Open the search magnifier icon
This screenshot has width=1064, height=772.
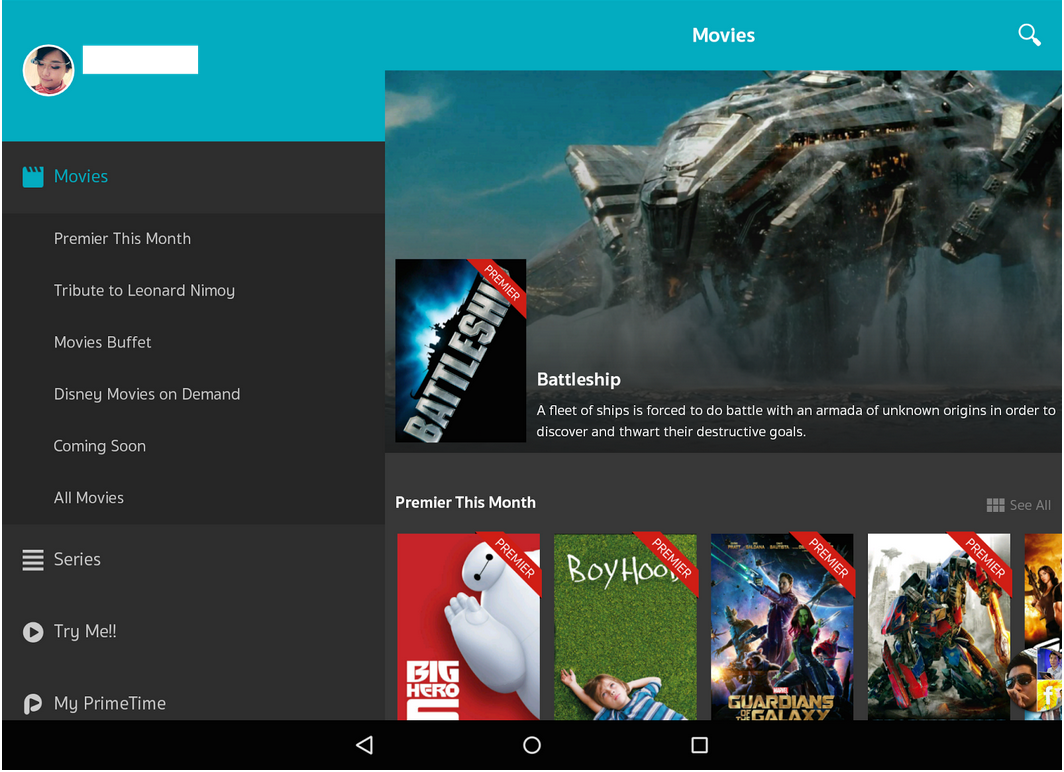click(1029, 35)
